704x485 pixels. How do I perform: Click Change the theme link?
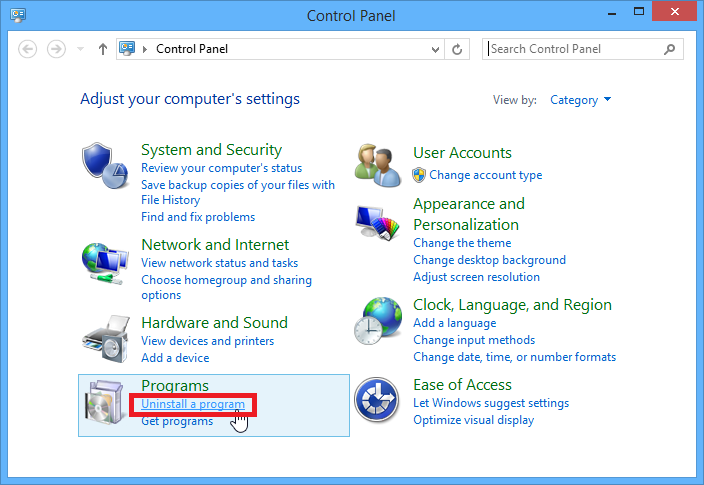[462, 243]
